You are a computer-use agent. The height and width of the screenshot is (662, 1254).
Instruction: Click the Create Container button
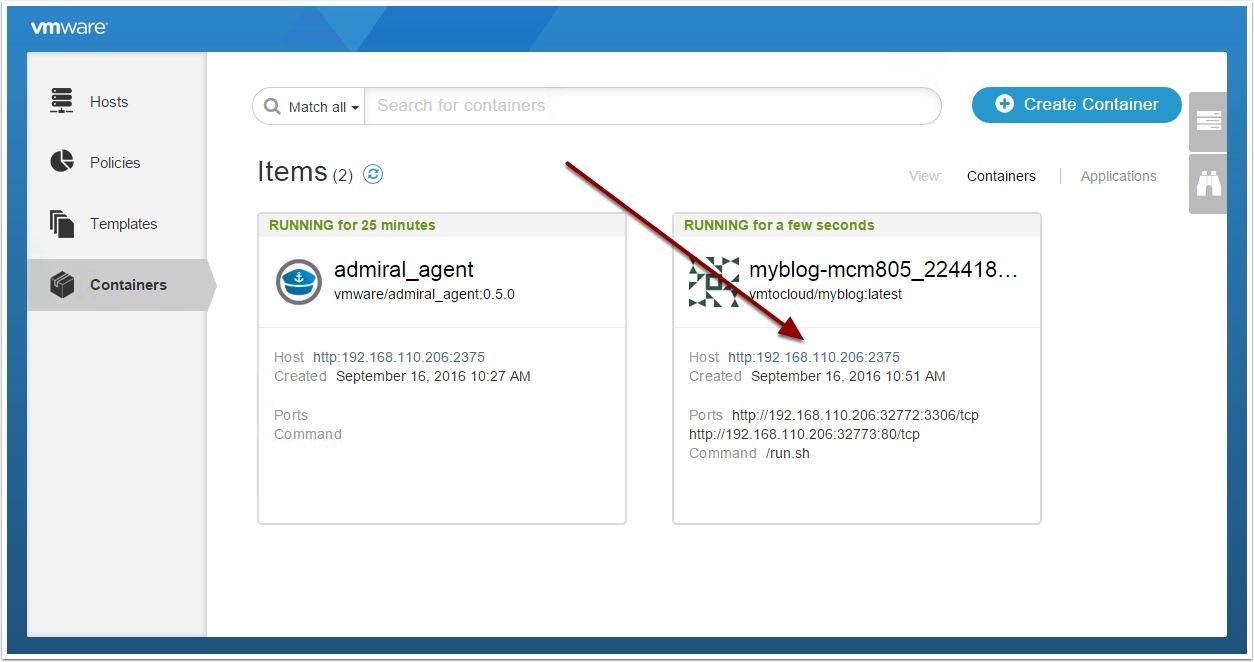(1077, 104)
